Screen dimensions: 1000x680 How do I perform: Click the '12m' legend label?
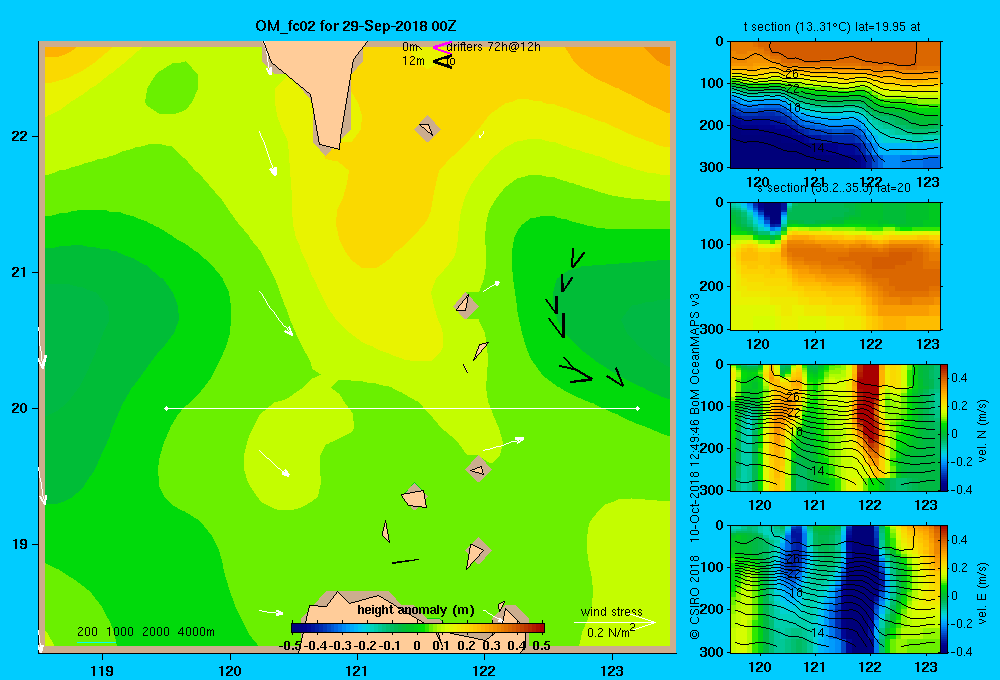(x=413, y=61)
